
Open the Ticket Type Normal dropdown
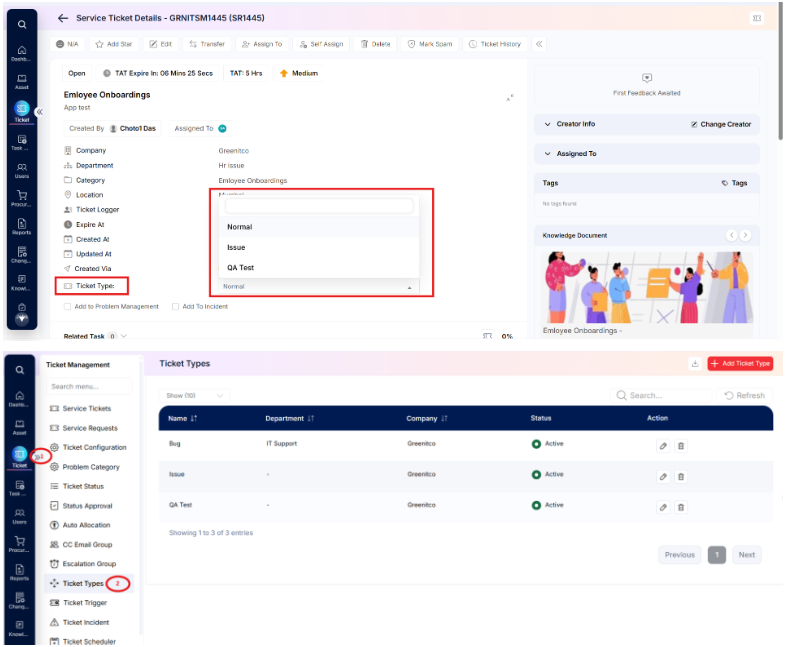[319, 287]
